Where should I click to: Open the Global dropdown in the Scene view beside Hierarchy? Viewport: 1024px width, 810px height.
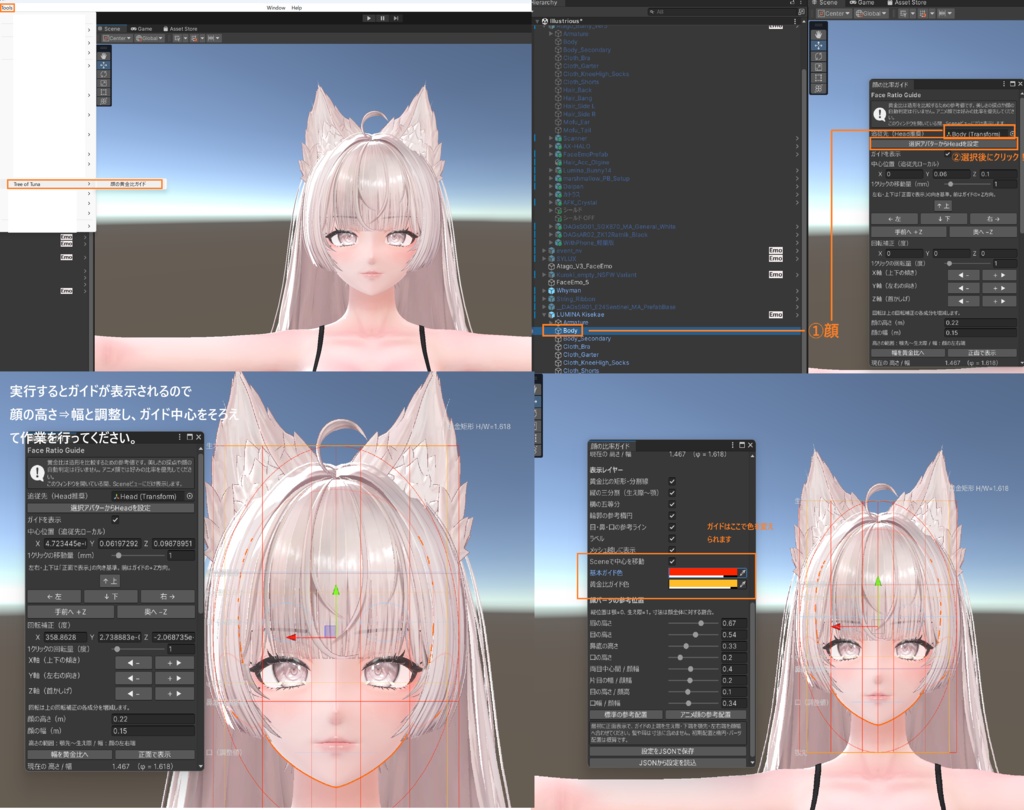click(x=871, y=13)
